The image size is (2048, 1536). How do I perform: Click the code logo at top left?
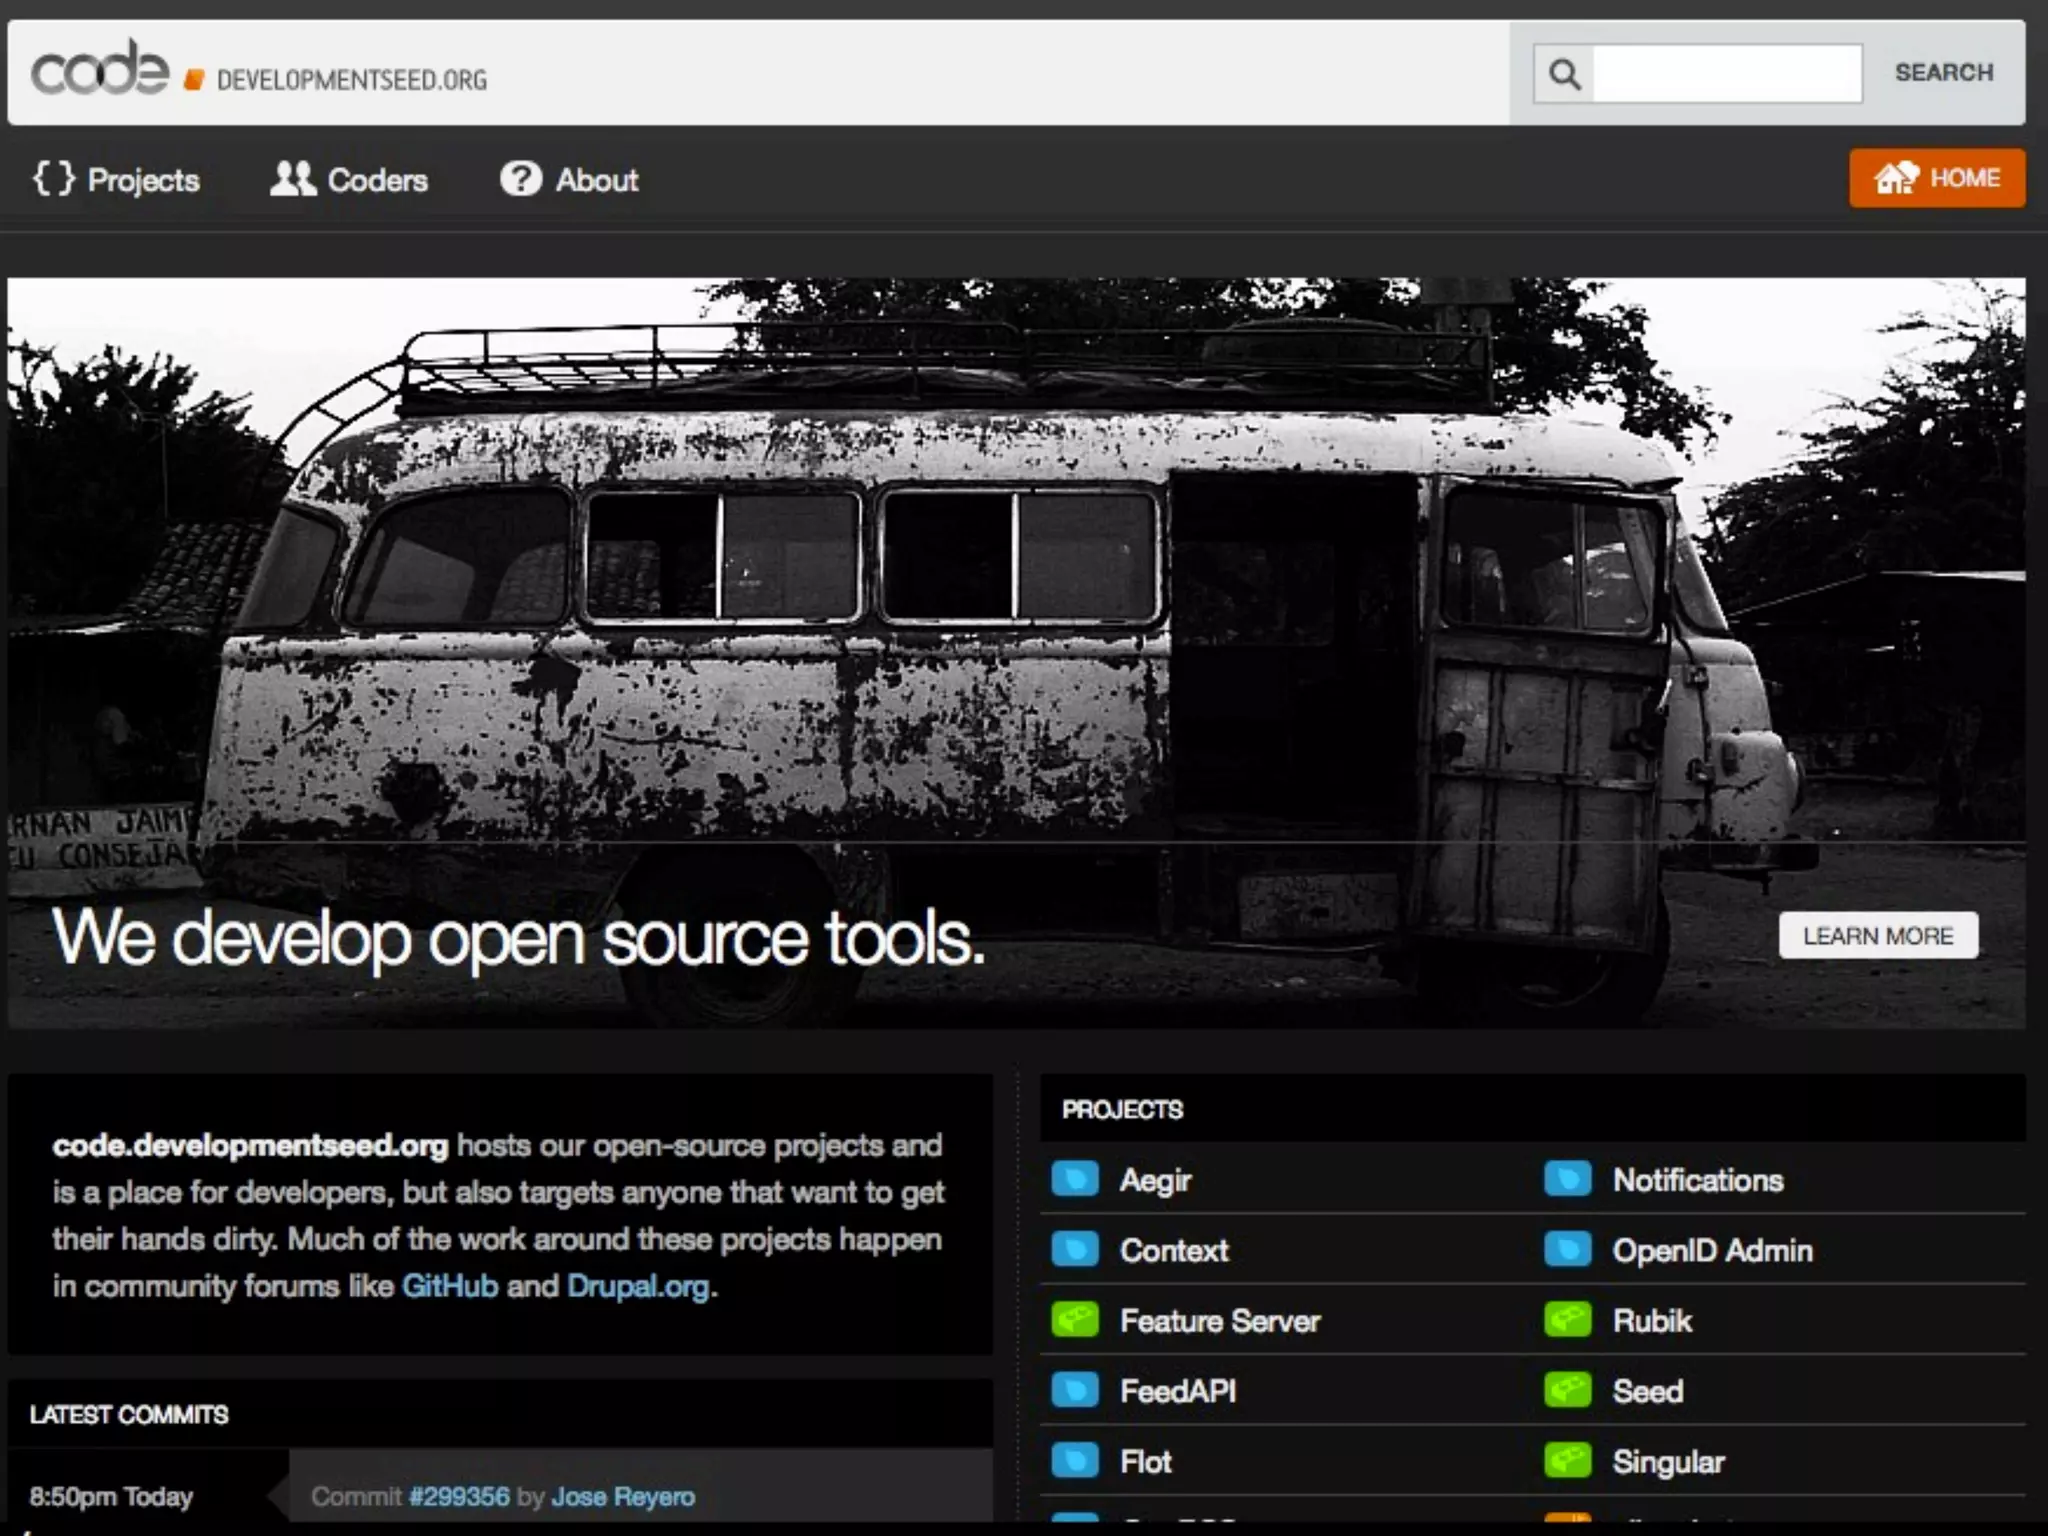coord(100,70)
